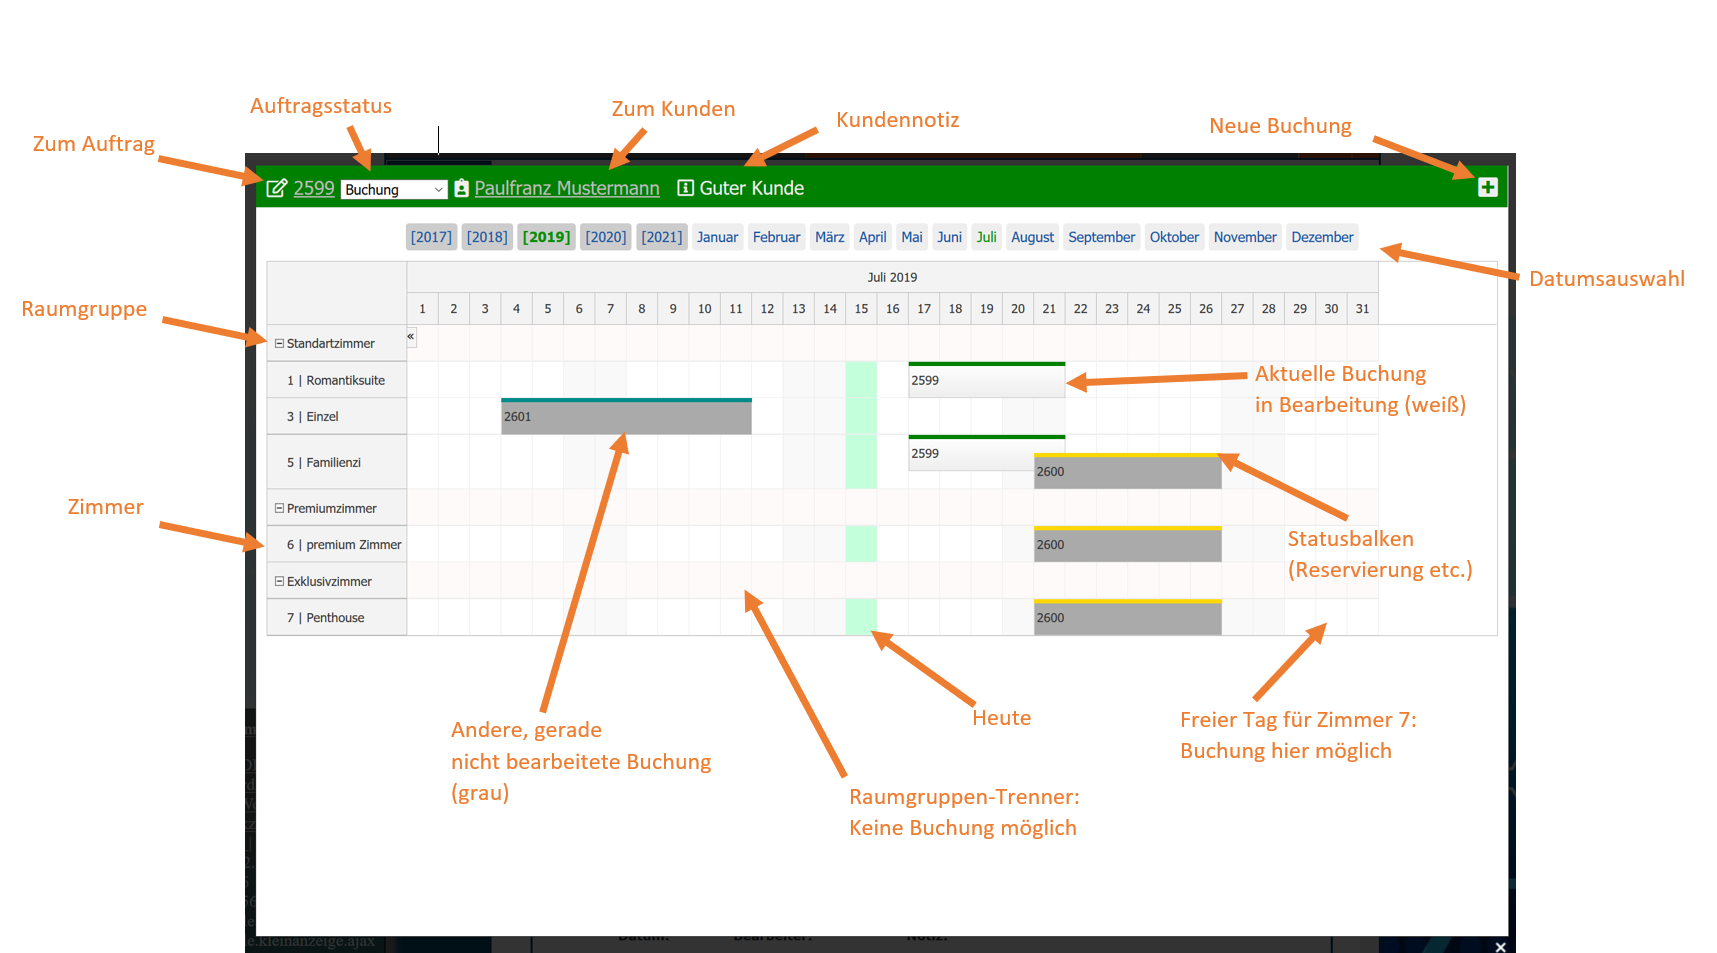The image size is (1717, 953).
Task: Switch to year 2020
Action: click(605, 237)
